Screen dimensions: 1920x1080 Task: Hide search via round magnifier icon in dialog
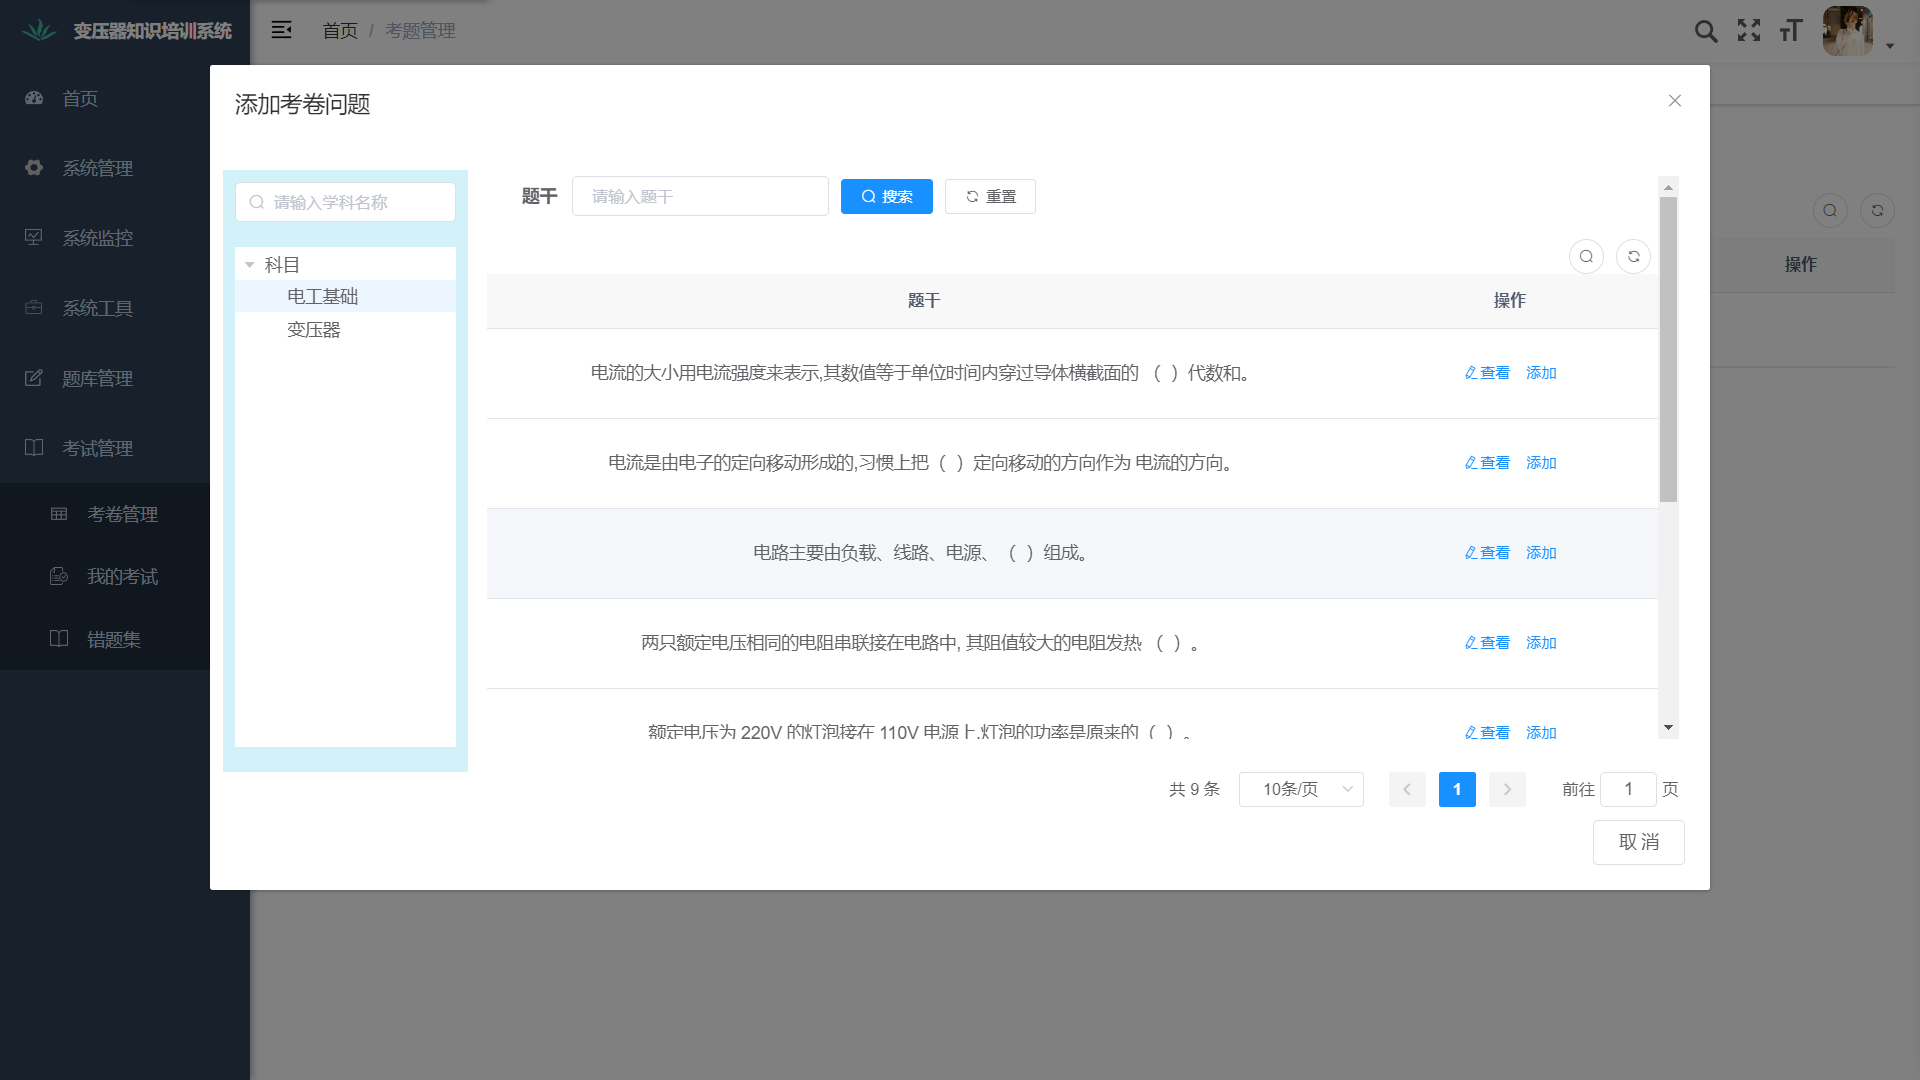(x=1586, y=257)
